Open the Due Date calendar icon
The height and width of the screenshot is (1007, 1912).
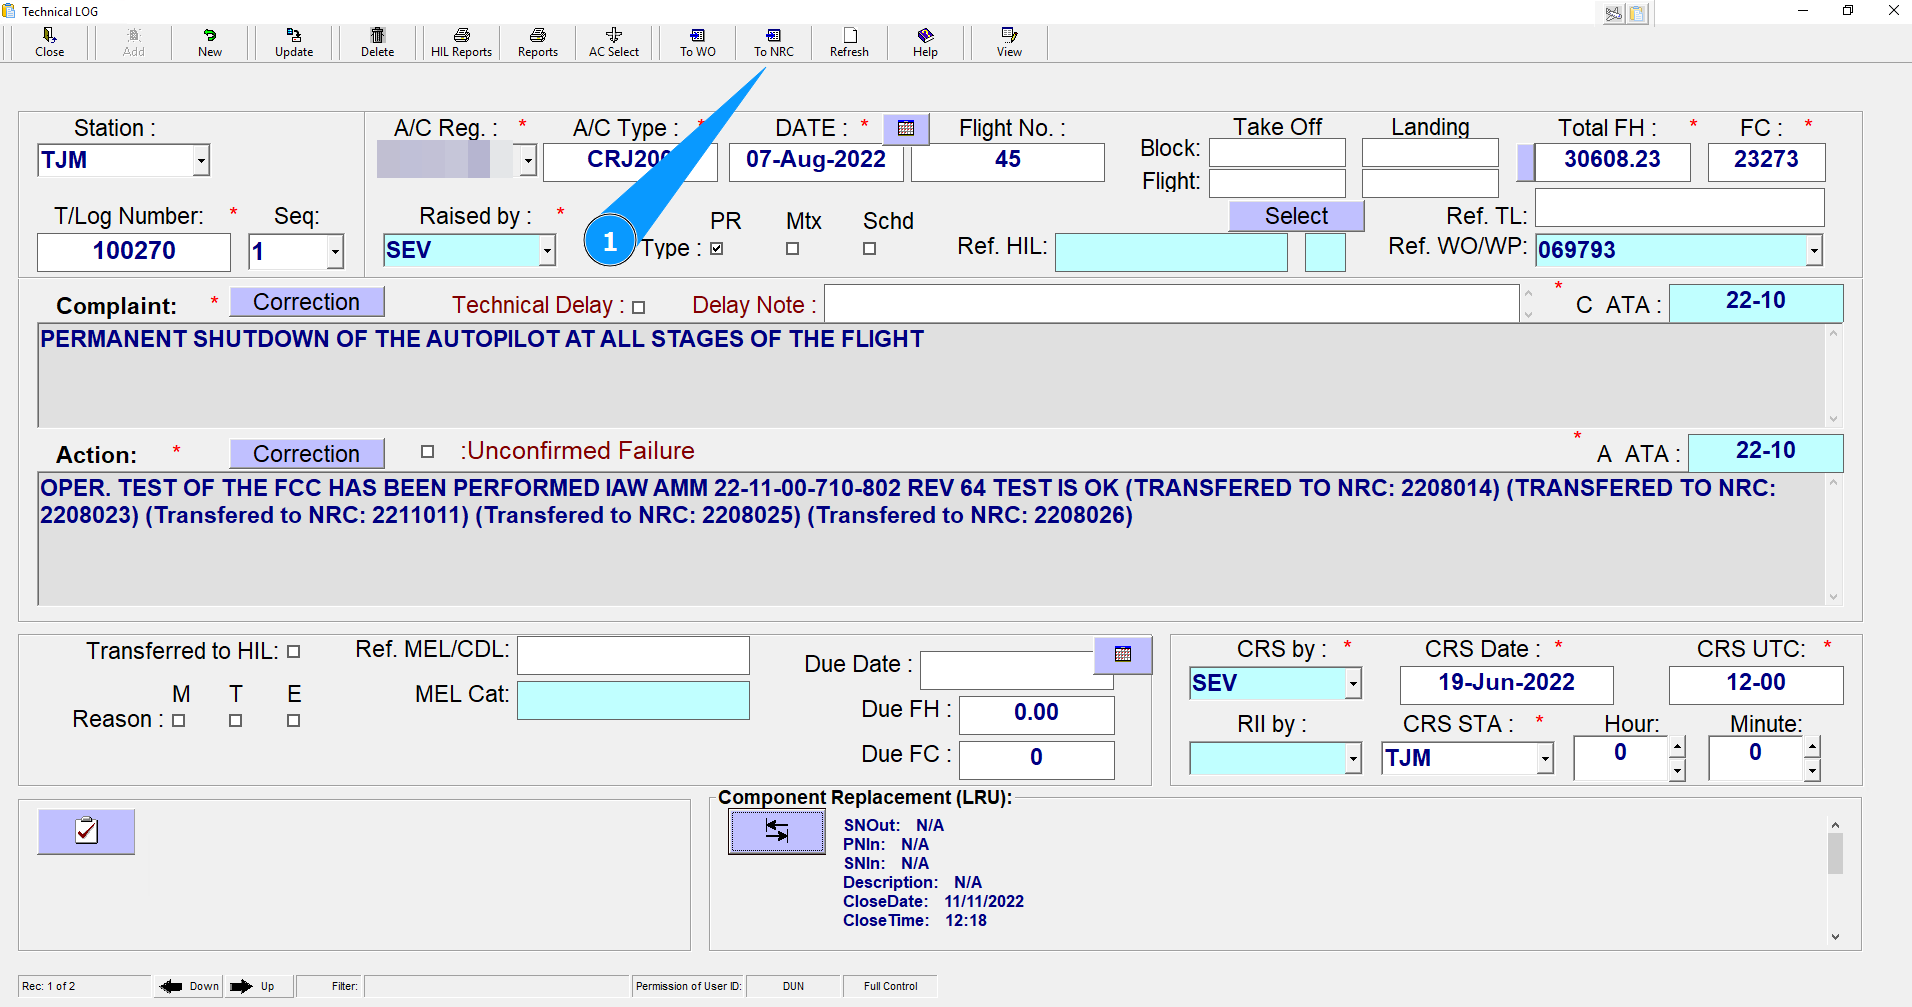coord(1123,654)
